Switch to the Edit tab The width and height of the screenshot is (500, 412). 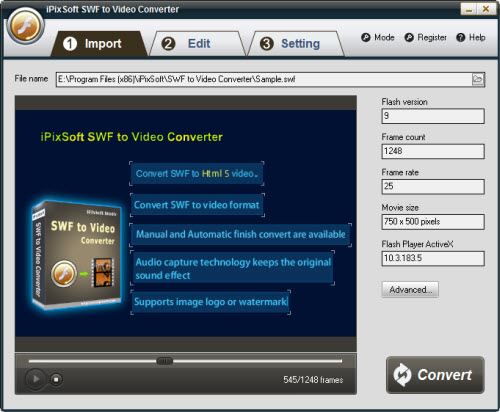point(197,44)
